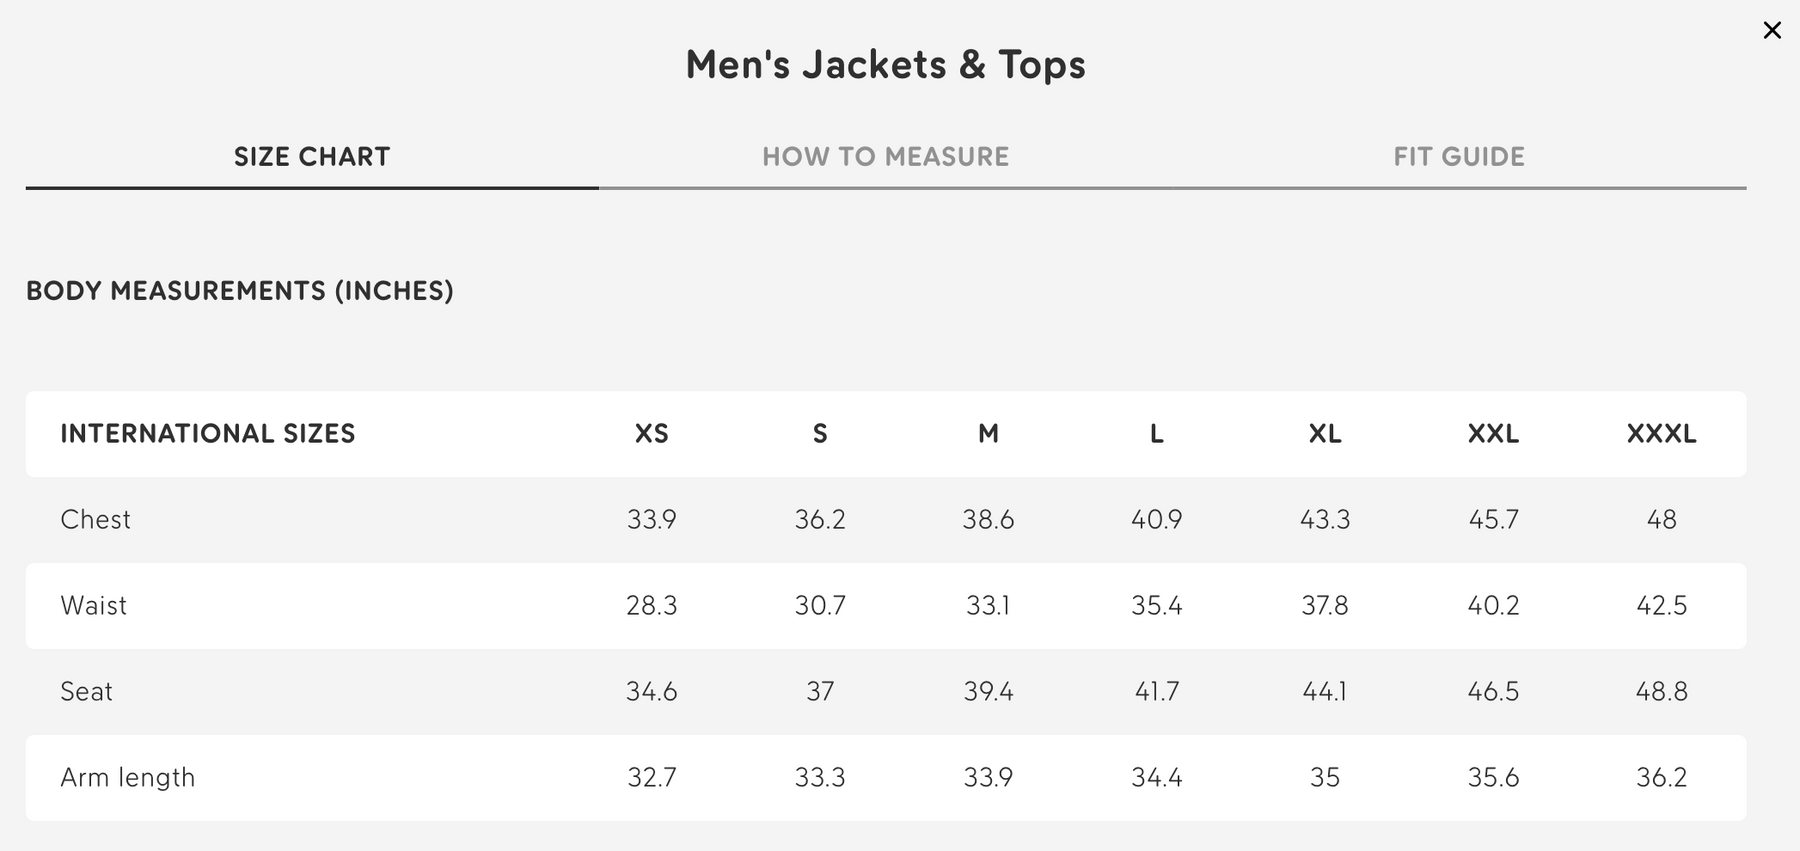Click the M size column header

pos(988,434)
